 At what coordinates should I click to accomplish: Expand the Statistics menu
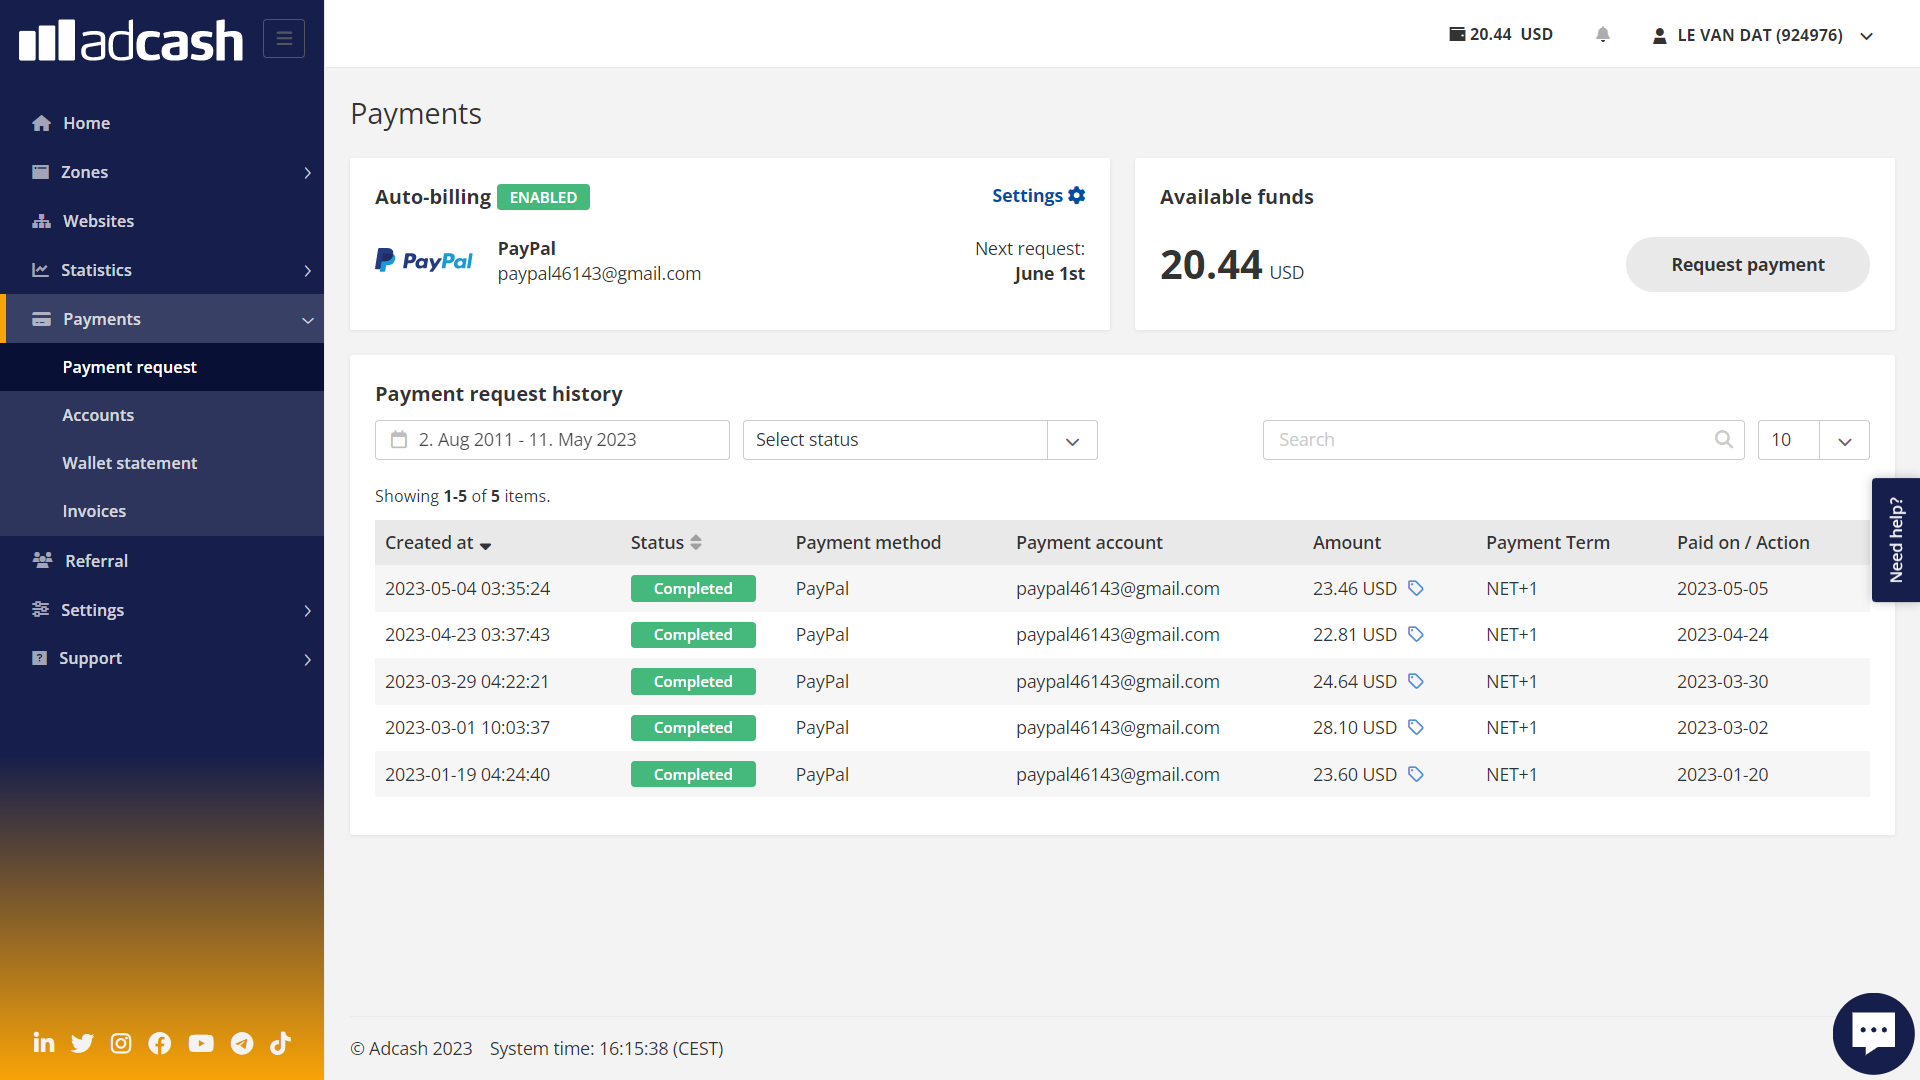(x=162, y=270)
